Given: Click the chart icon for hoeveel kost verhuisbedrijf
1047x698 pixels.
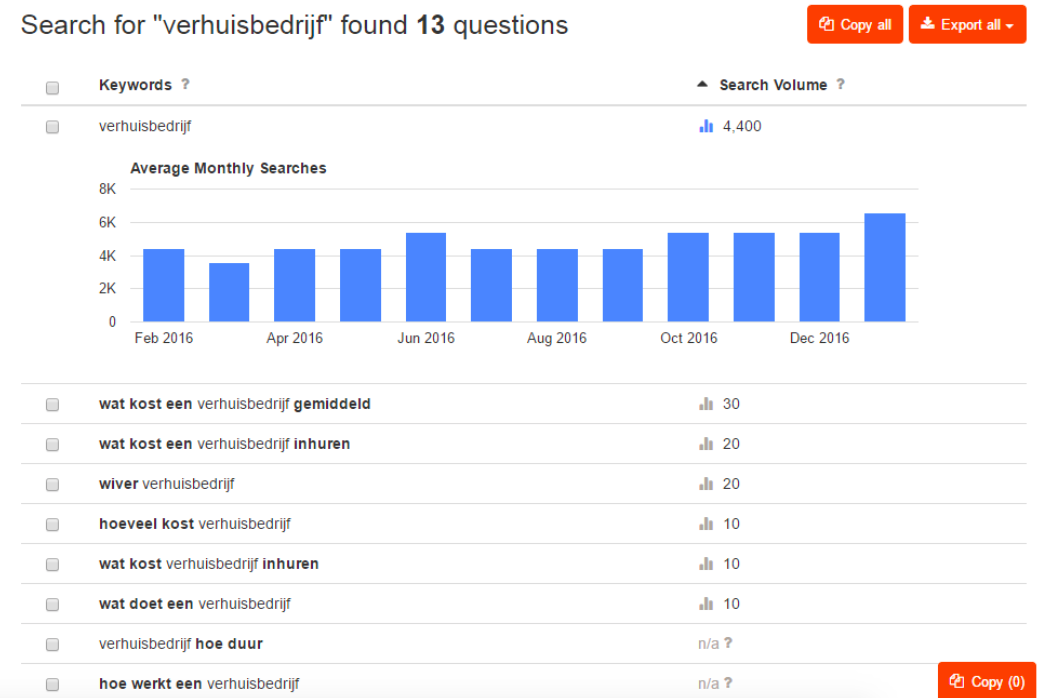Looking at the screenshot, I should pos(706,524).
